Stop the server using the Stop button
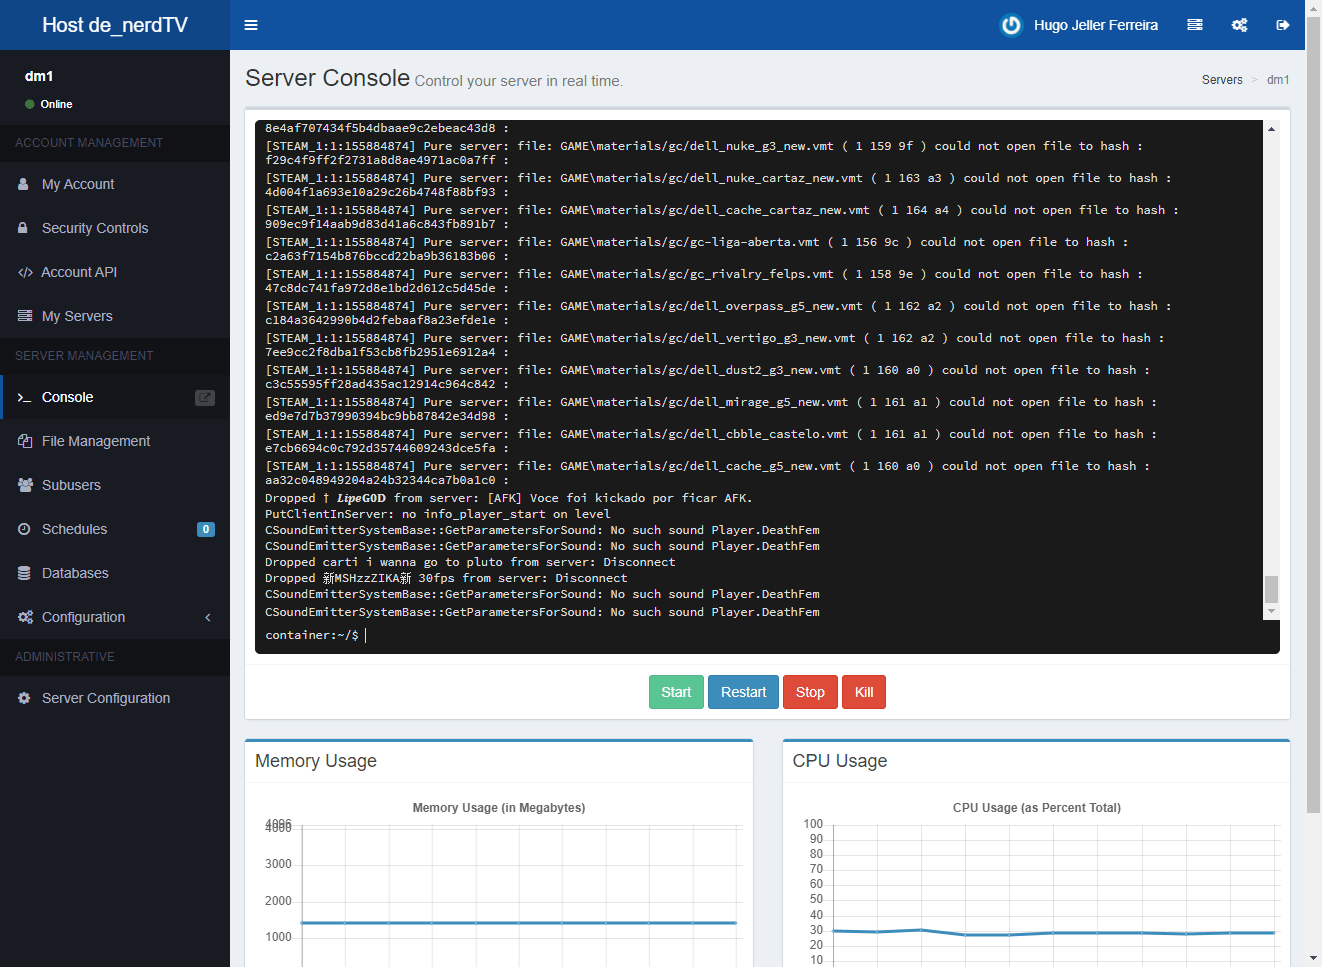Viewport: 1322px width, 967px height. 810,692
